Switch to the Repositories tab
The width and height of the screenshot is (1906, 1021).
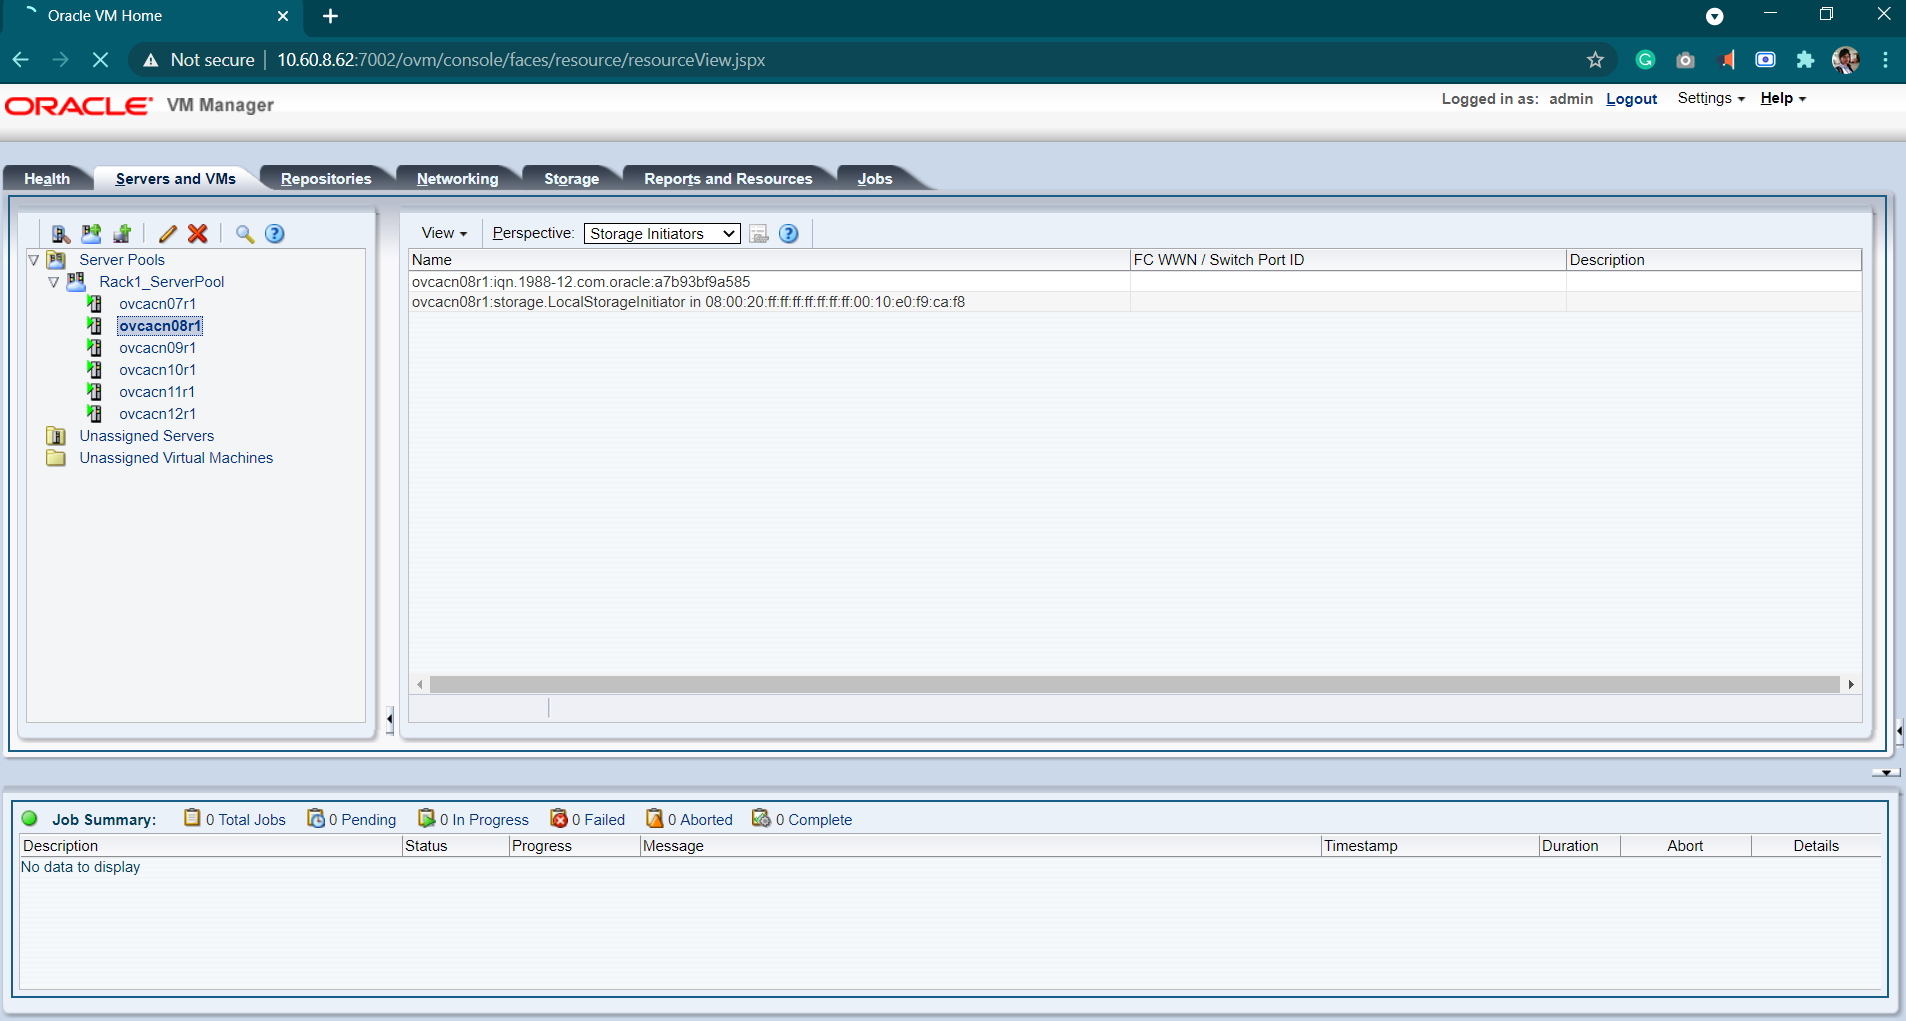coord(326,179)
